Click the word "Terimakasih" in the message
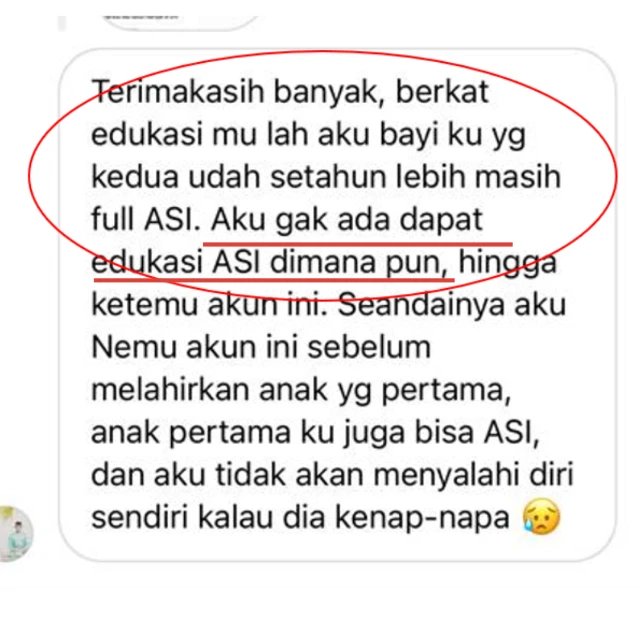This screenshot has width=640, height=640. pos(178,92)
